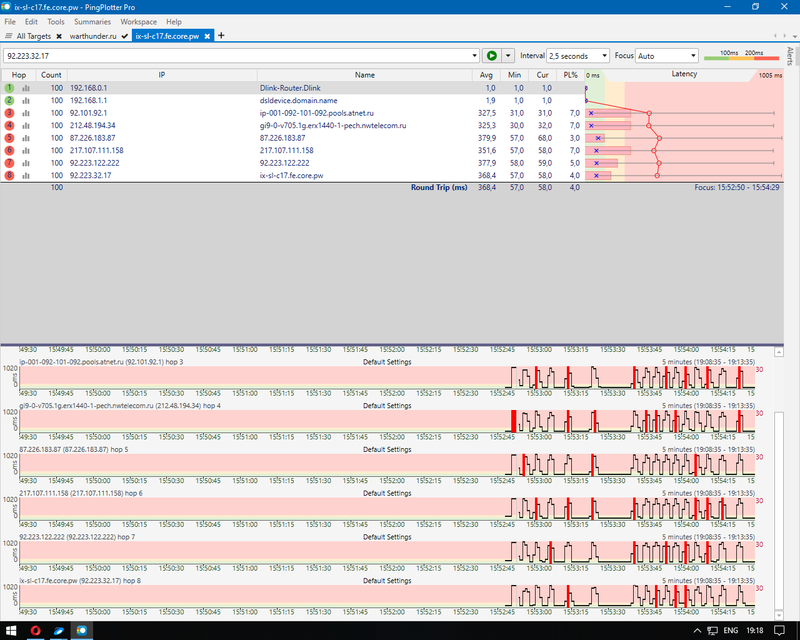The width and height of the screenshot is (800, 640).
Task: Select the Dlink-Router.Dlink name cell
Action: [365, 88]
